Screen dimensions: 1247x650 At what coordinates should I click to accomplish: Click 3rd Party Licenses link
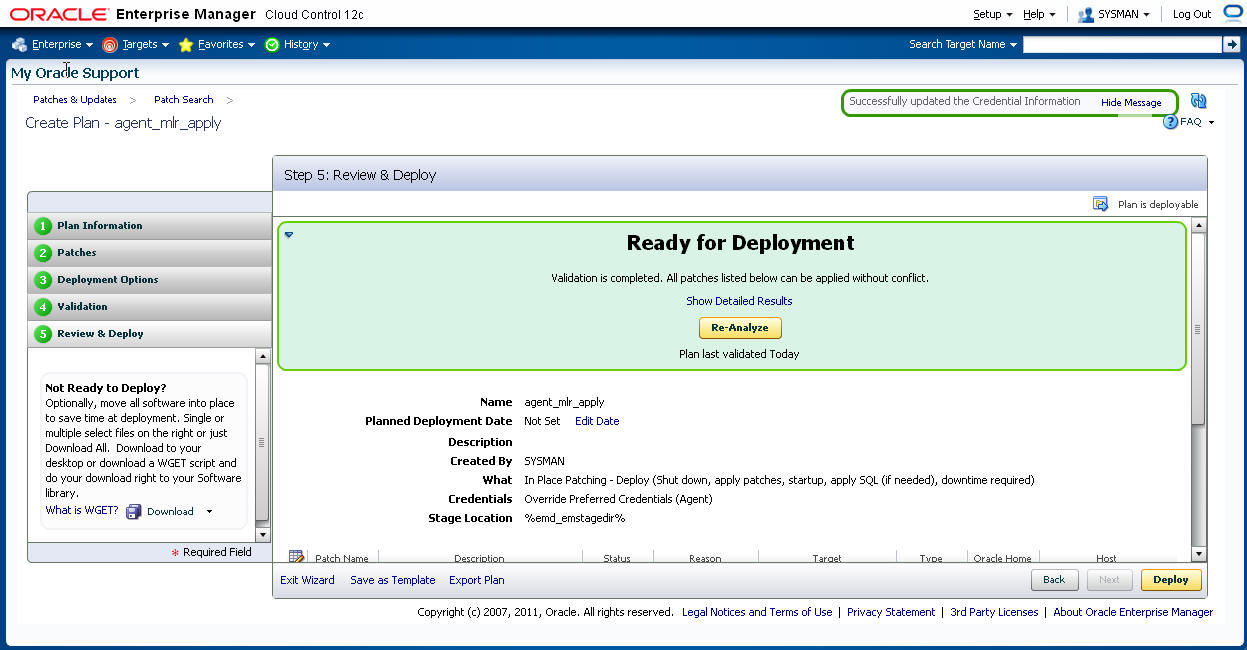994,612
